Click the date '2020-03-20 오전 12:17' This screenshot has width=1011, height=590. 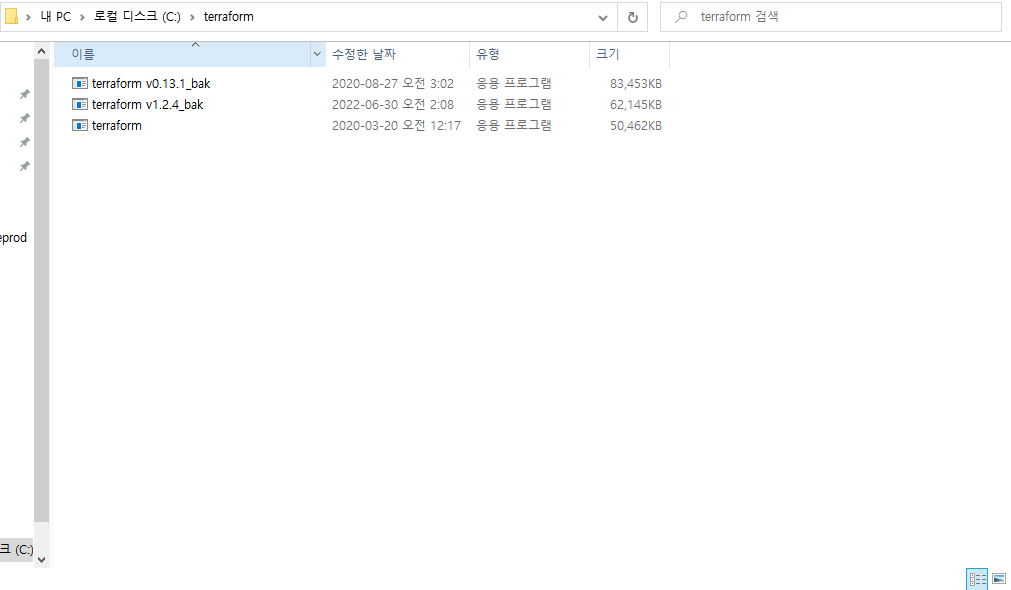click(396, 126)
